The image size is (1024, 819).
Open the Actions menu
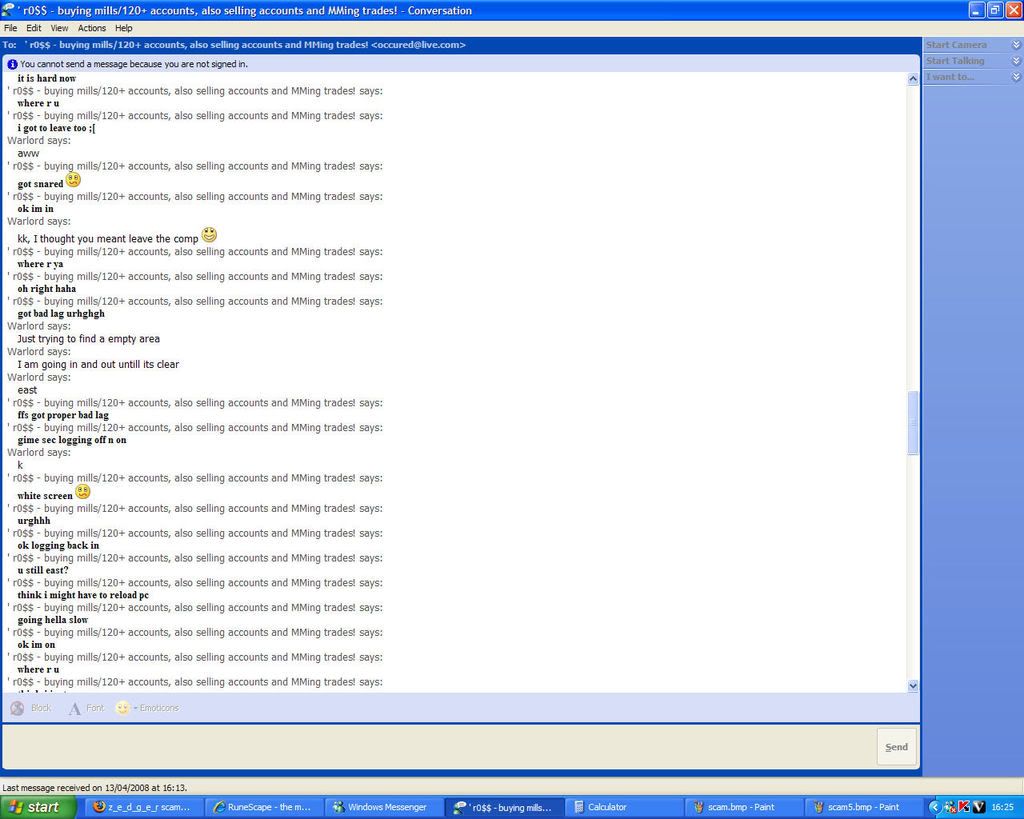[x=91, y=28]
